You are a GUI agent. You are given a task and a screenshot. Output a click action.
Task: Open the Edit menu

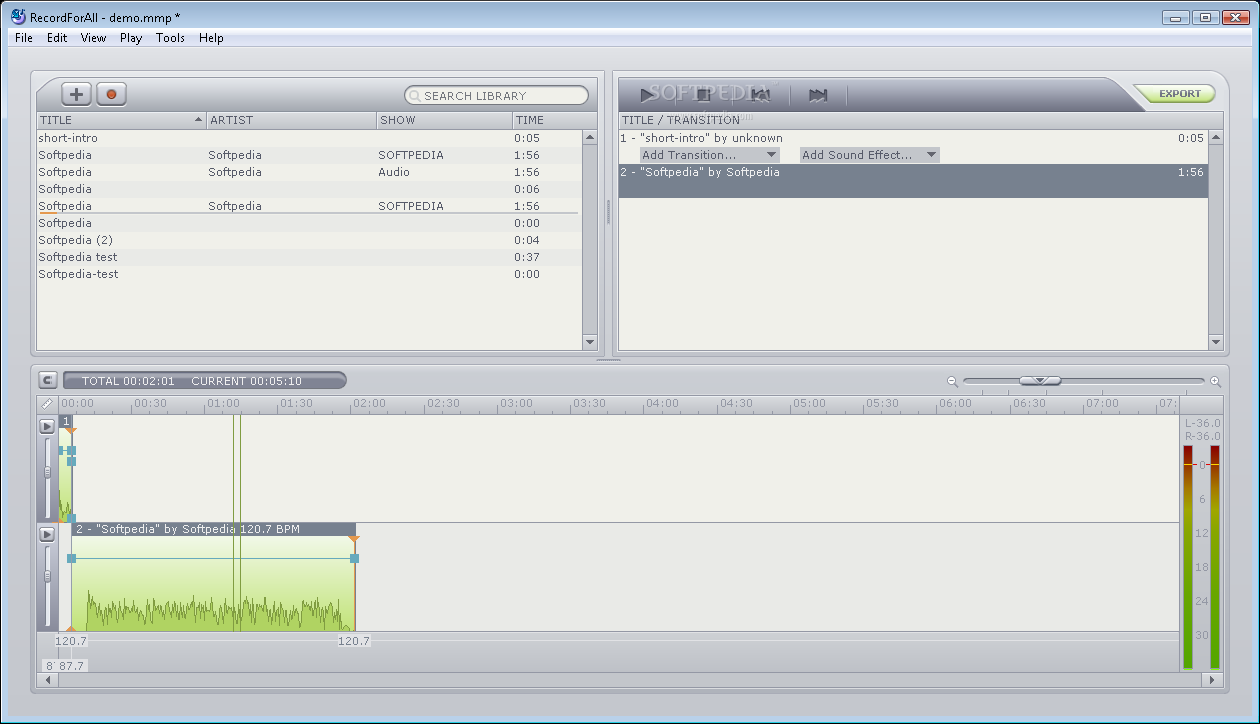[x=57, y=38]
